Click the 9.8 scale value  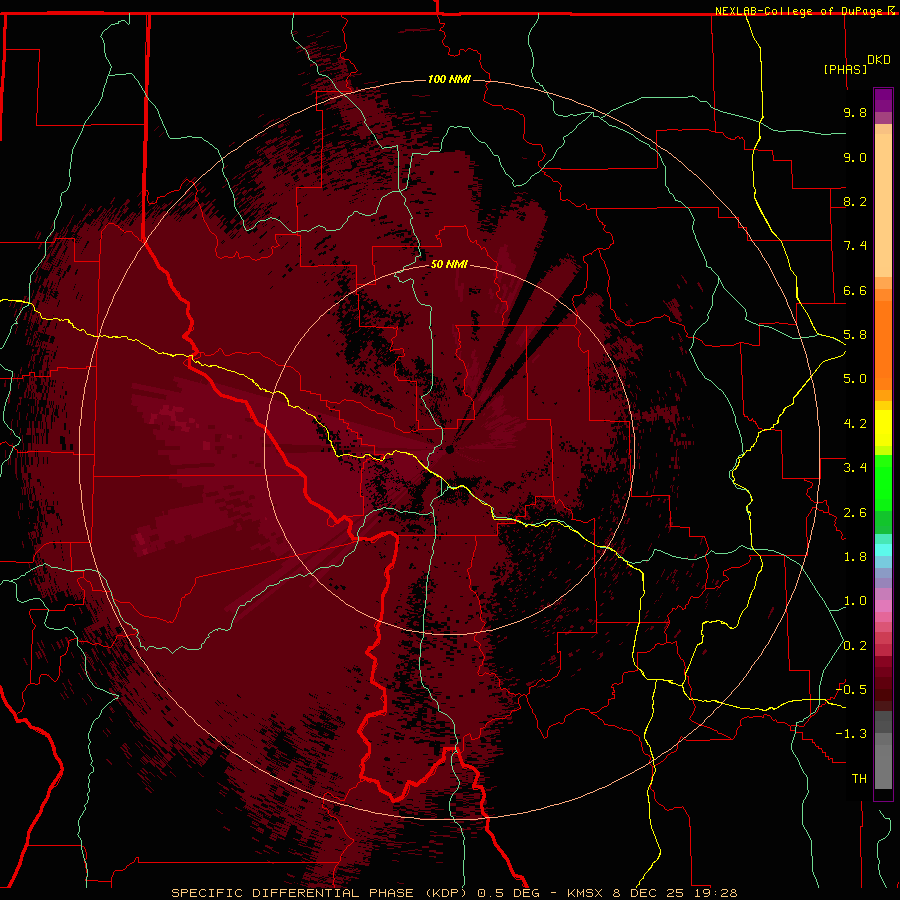855,112
